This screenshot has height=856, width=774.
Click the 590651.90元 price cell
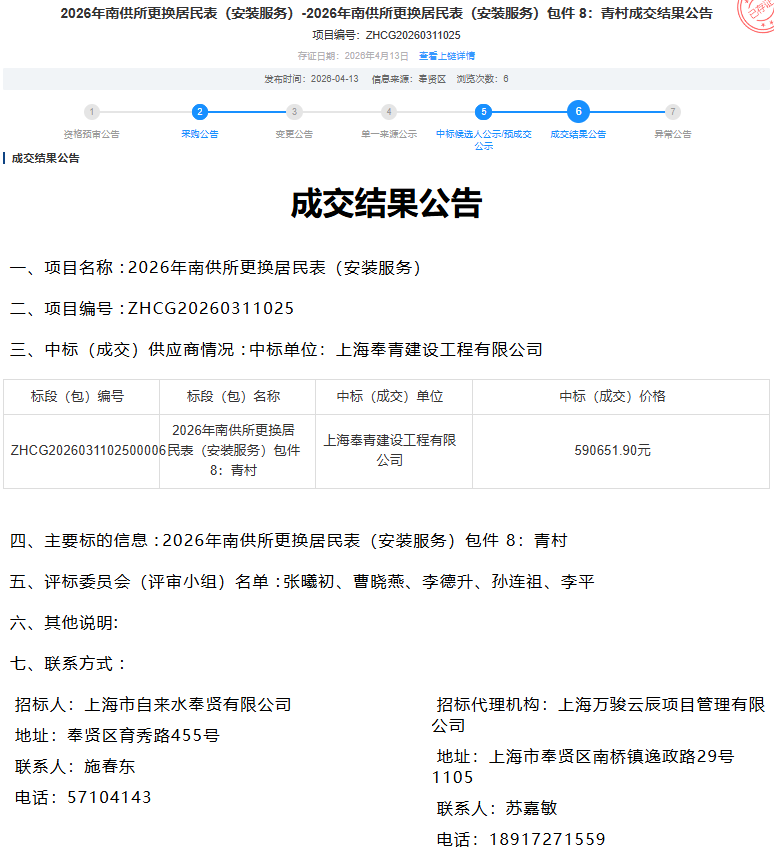click(x=612, y=451)
